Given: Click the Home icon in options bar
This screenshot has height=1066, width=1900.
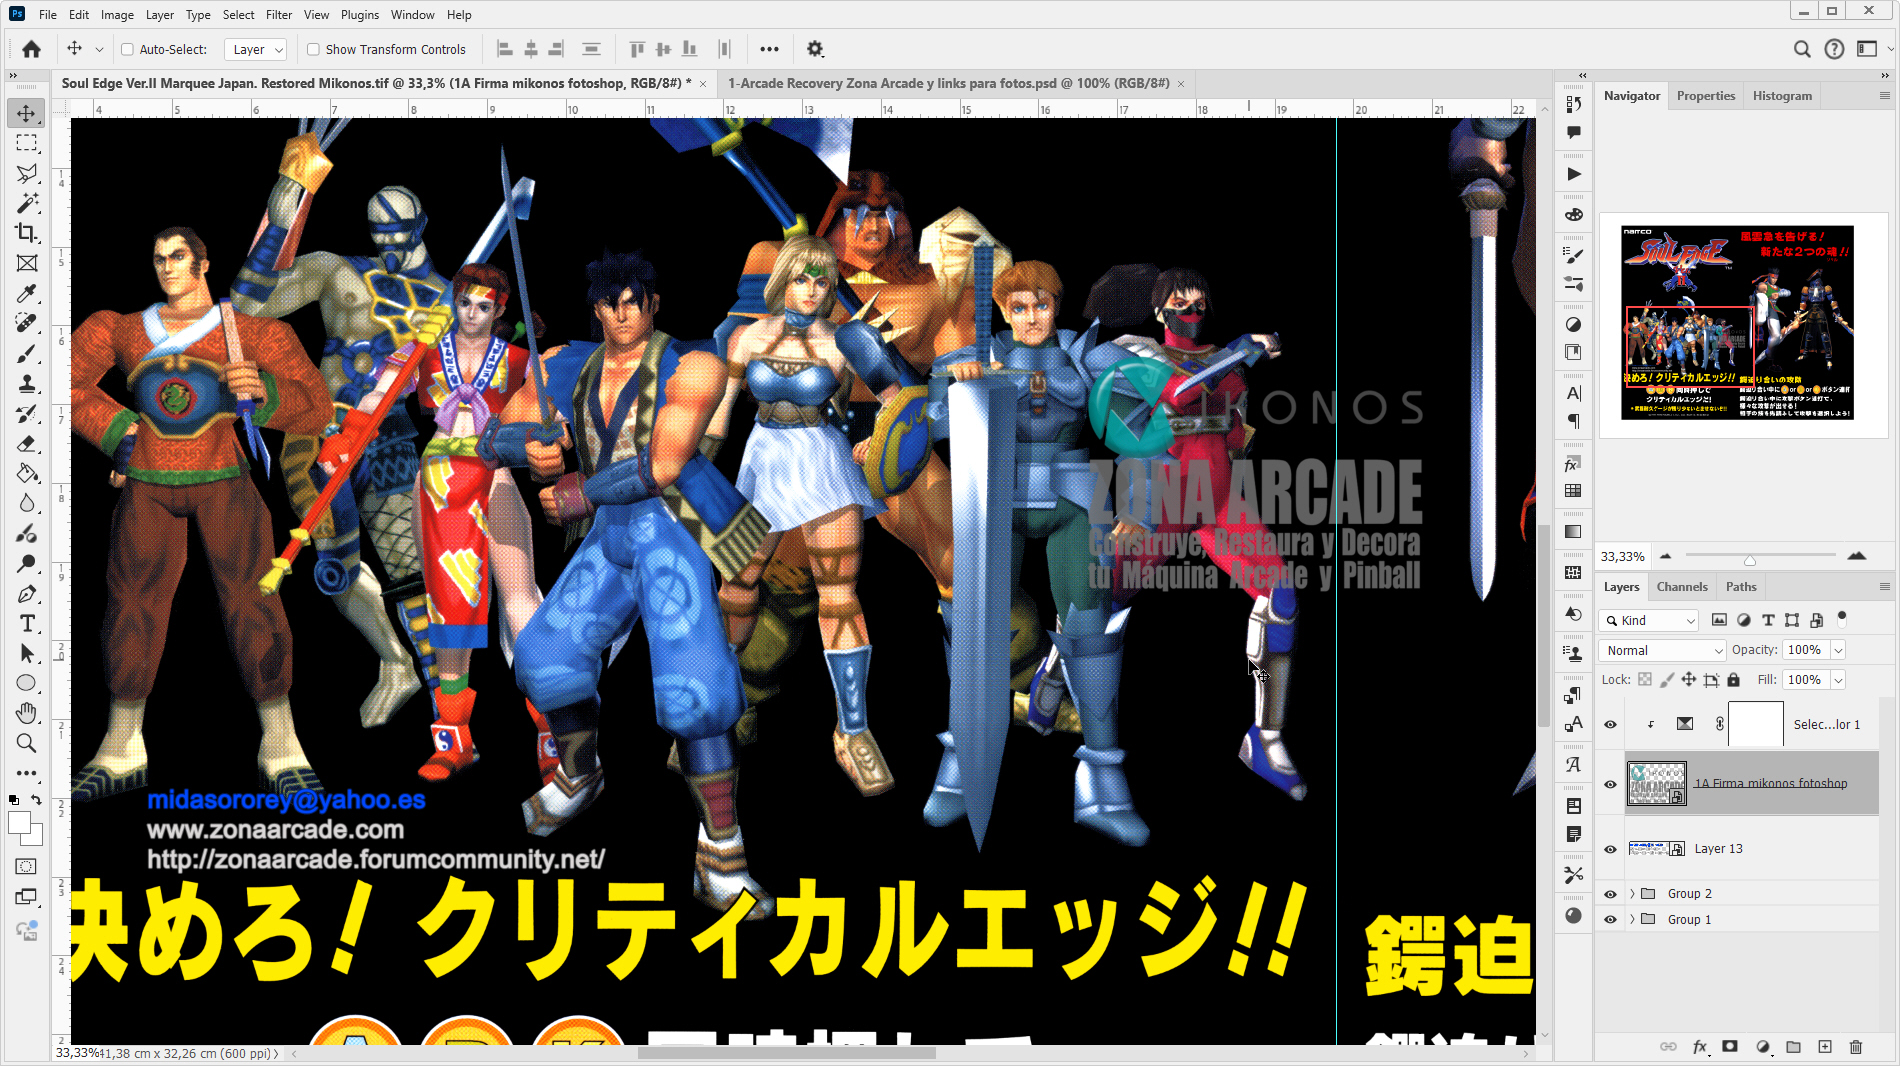Looking at the screenshot, I should click(x=32, y=49).
